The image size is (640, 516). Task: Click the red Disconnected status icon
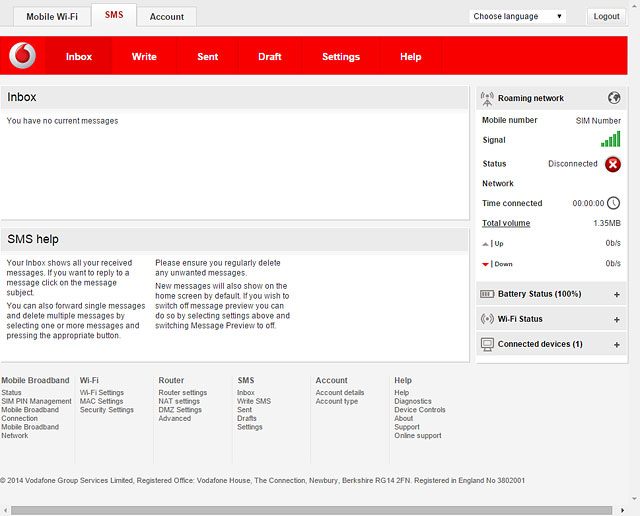(x=613, y=164)
